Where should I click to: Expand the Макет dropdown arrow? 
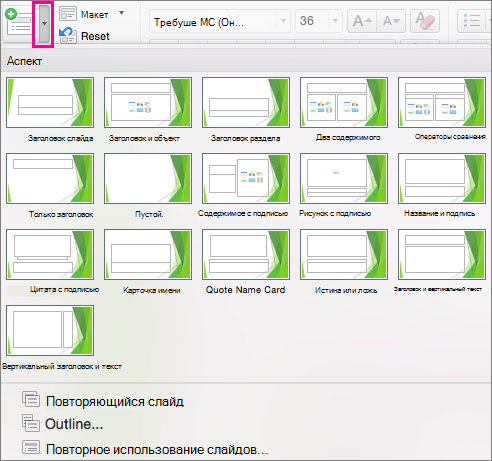pyautogui.click(x=121, y=13)
